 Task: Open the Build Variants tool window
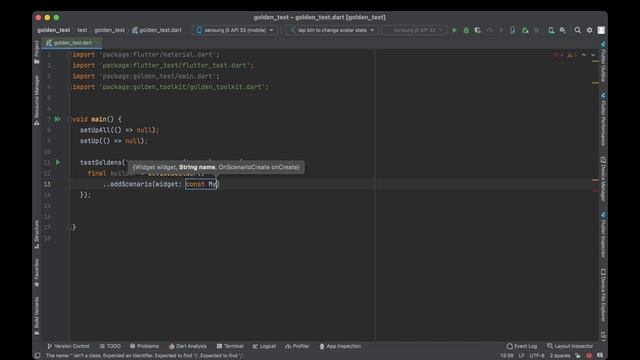point(37,316)
